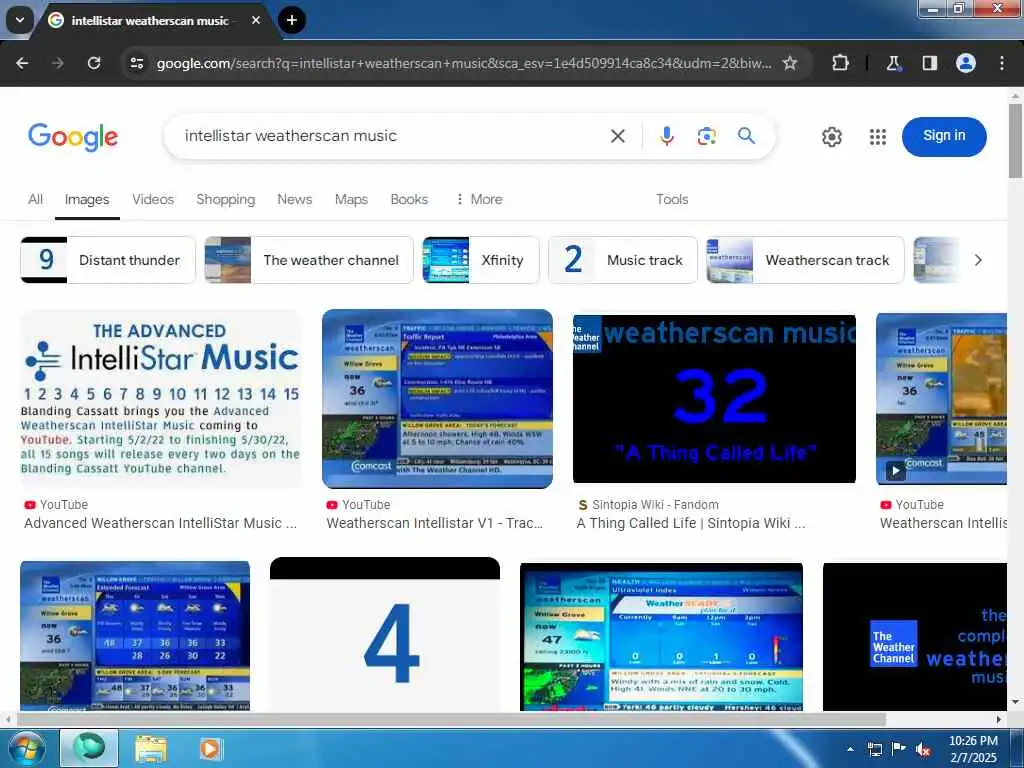Screen dimensions: 1024x768
Task: Click the horizontal page scrollbar thumb
Action: [451, 719]
